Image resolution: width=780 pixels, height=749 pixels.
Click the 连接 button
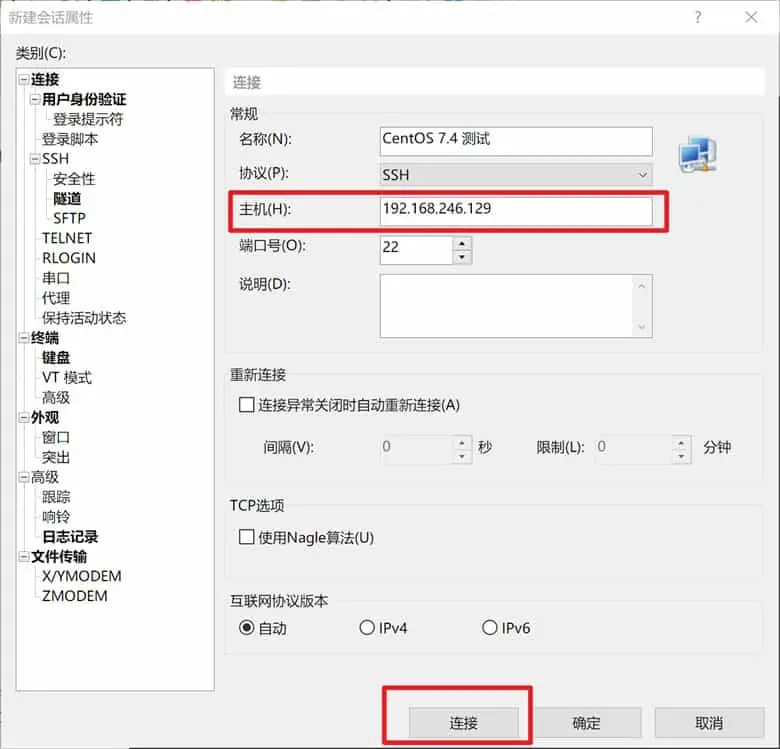click(x=463, y=723)
